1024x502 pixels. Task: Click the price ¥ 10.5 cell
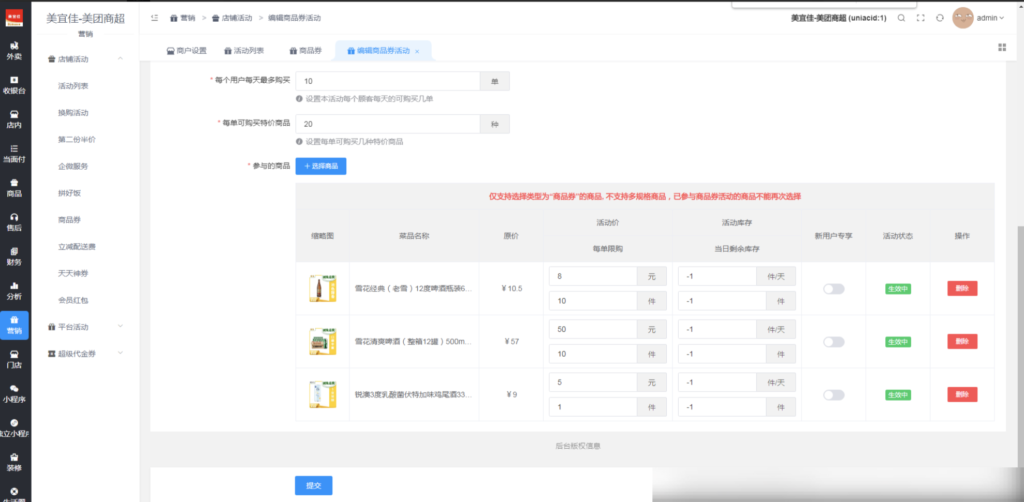coord(511,289)
